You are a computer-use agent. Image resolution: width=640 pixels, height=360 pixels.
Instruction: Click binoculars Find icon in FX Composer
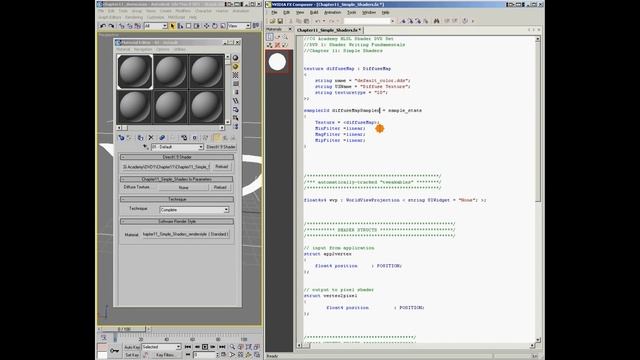point(436,21)
